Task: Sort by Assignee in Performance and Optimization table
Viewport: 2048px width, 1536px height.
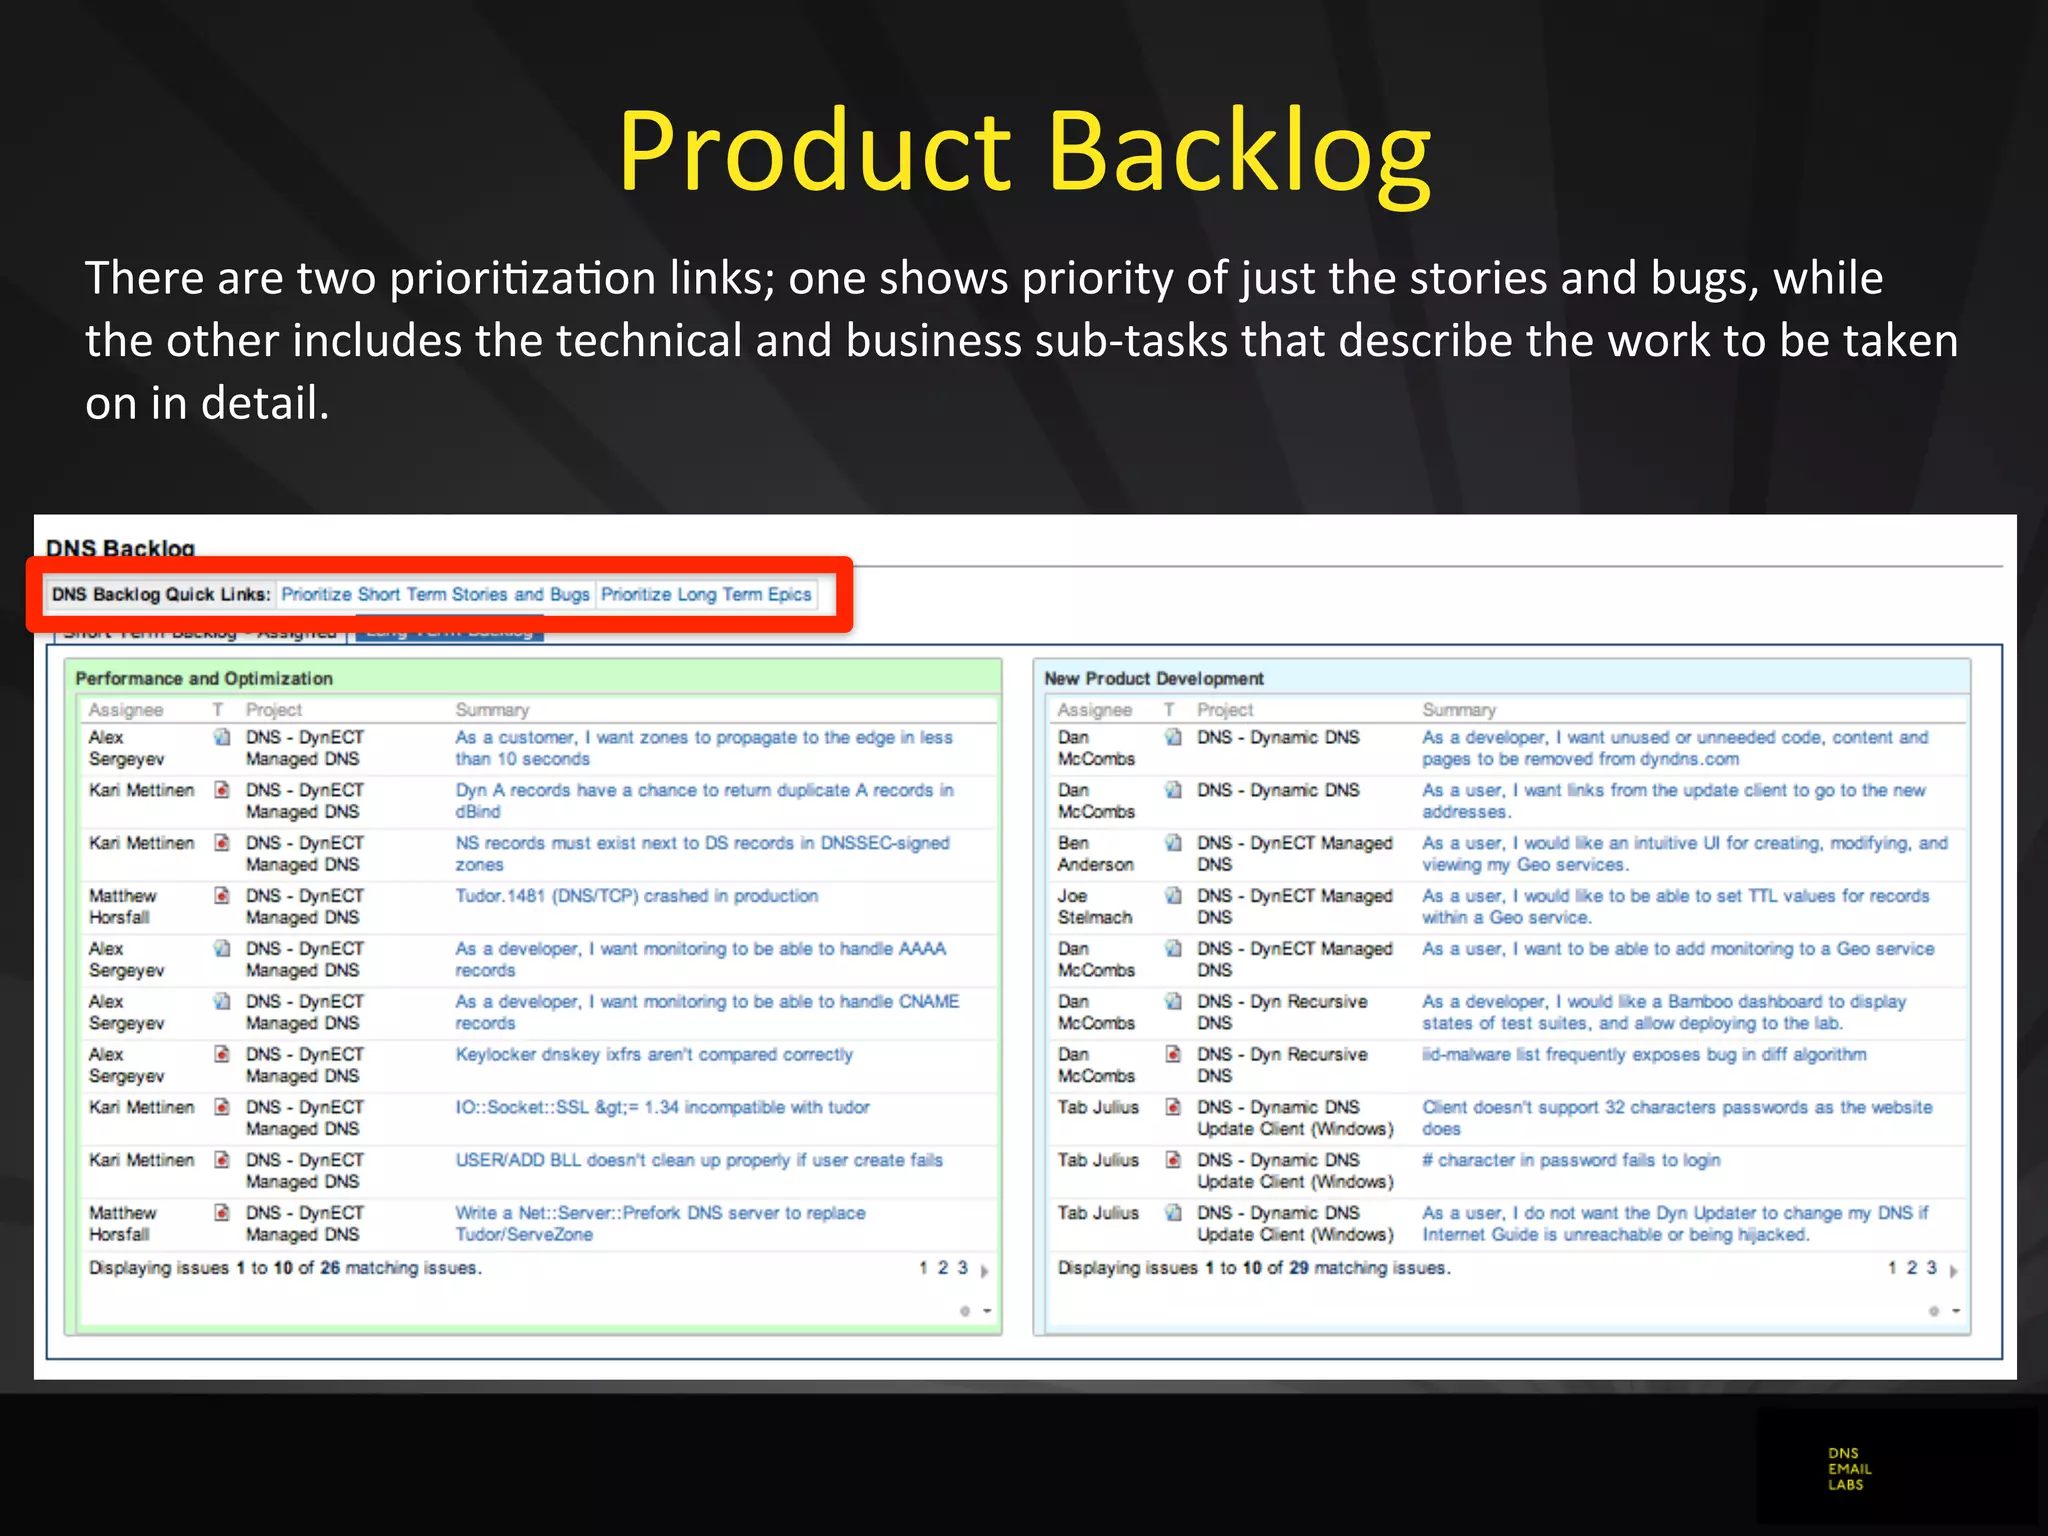Action: point(126,710)
